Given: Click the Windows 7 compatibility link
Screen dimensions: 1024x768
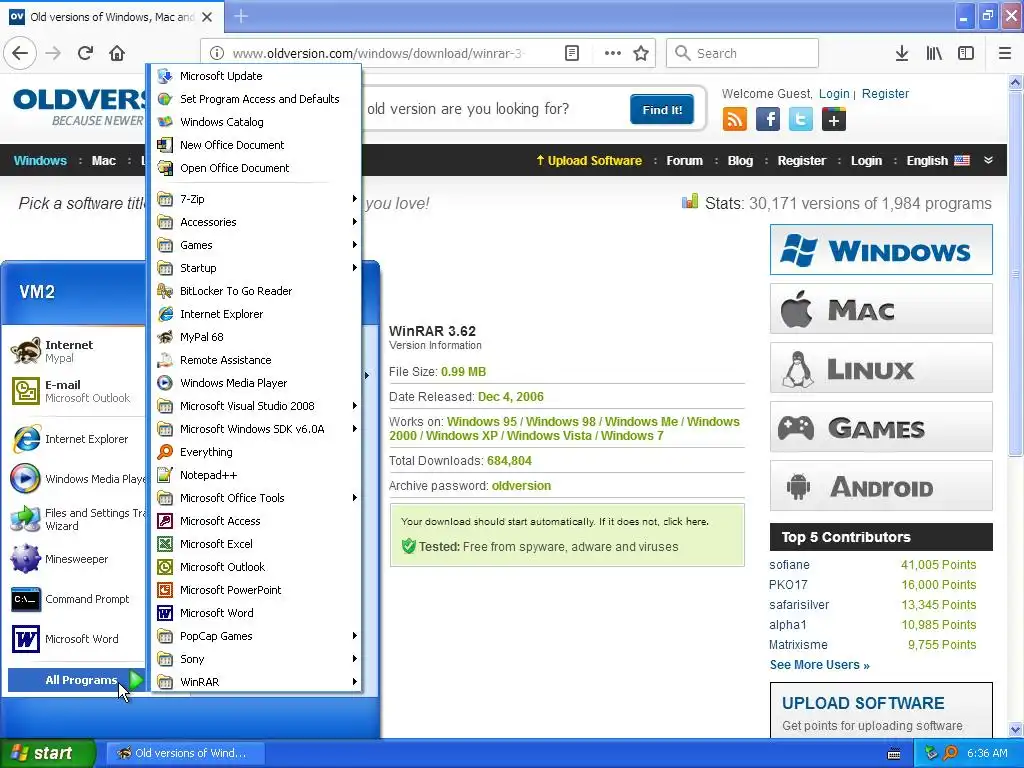Looking at the screenshot, I should coord(632,436).
